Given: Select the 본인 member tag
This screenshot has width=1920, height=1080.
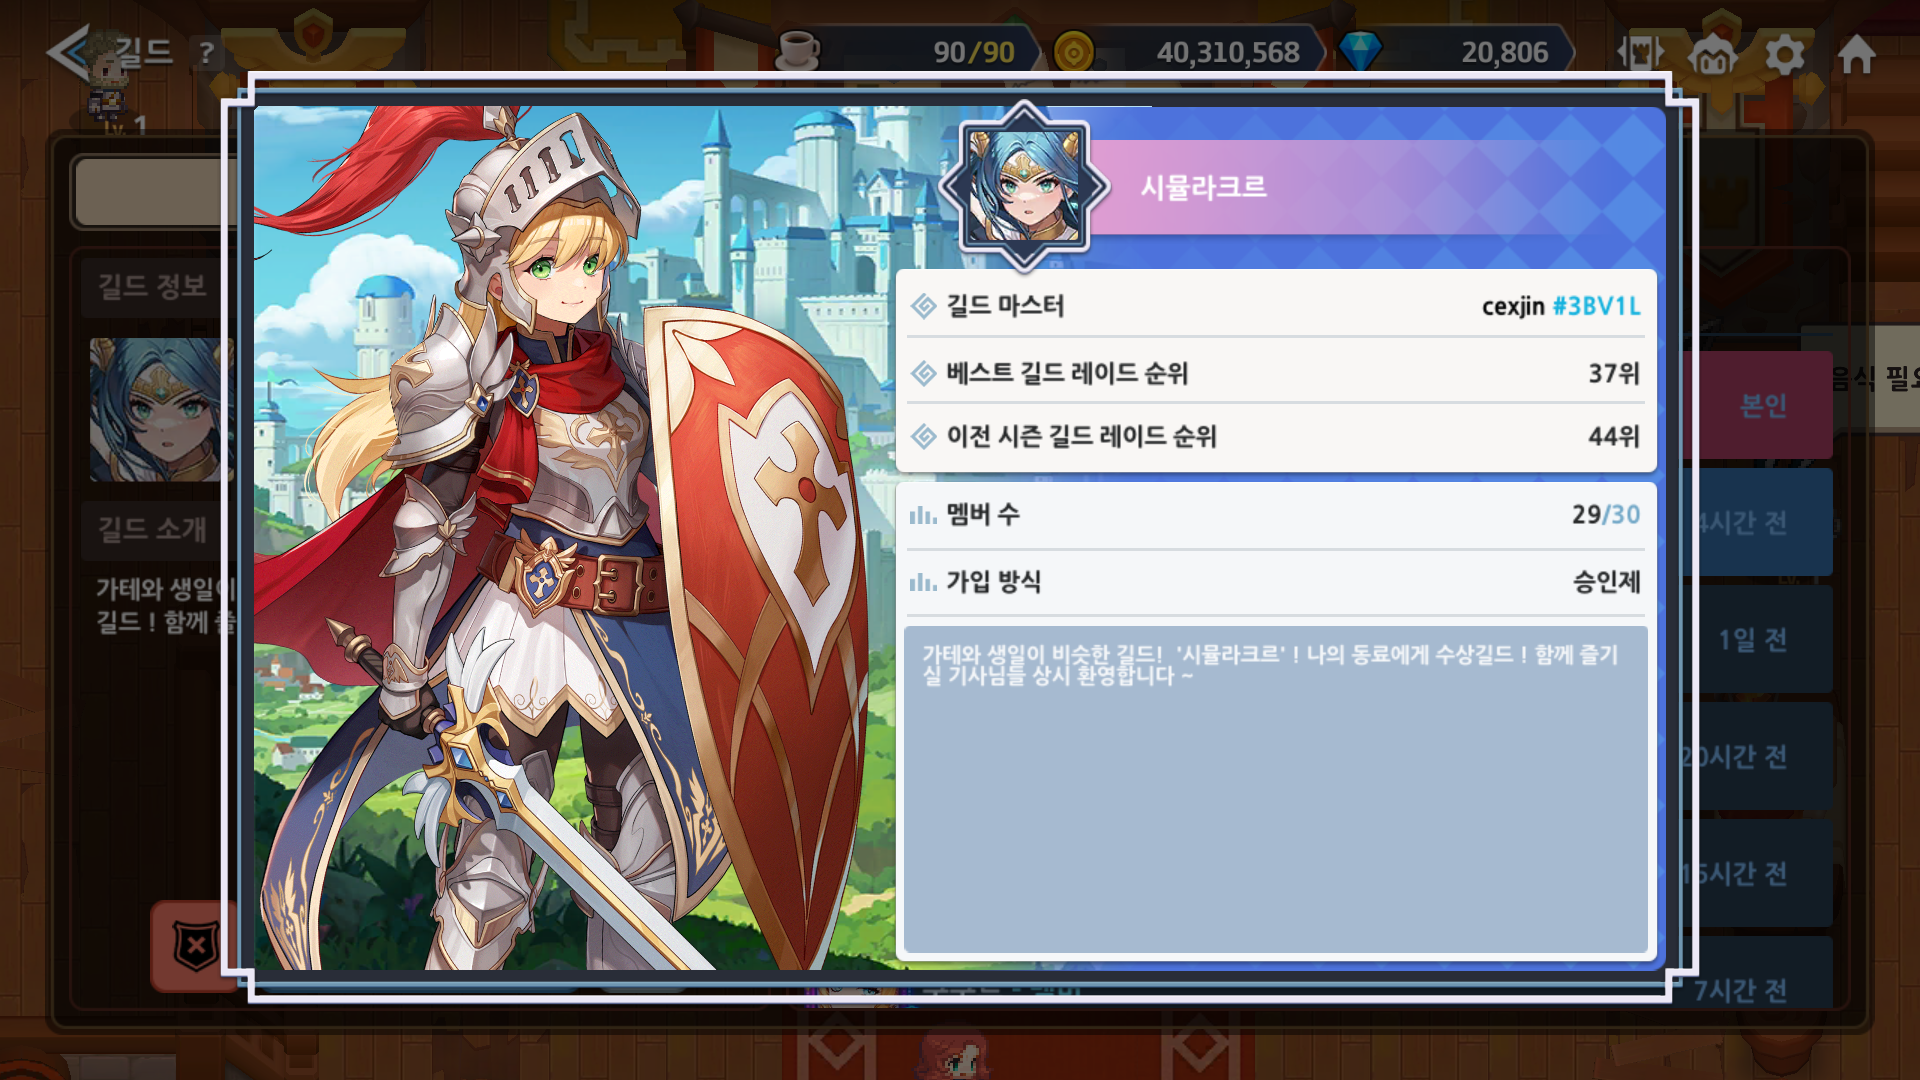Looking at the screenshot, I should pos(1762,405).
